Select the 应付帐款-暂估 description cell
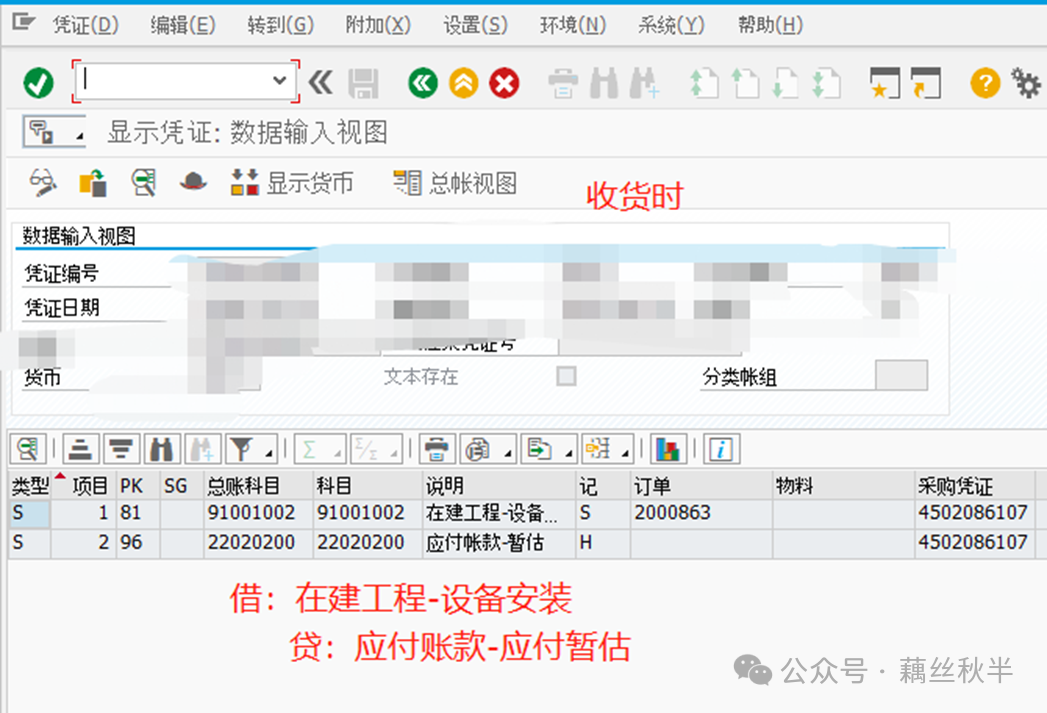This screenshot has height=713, width=1047. 499,542
